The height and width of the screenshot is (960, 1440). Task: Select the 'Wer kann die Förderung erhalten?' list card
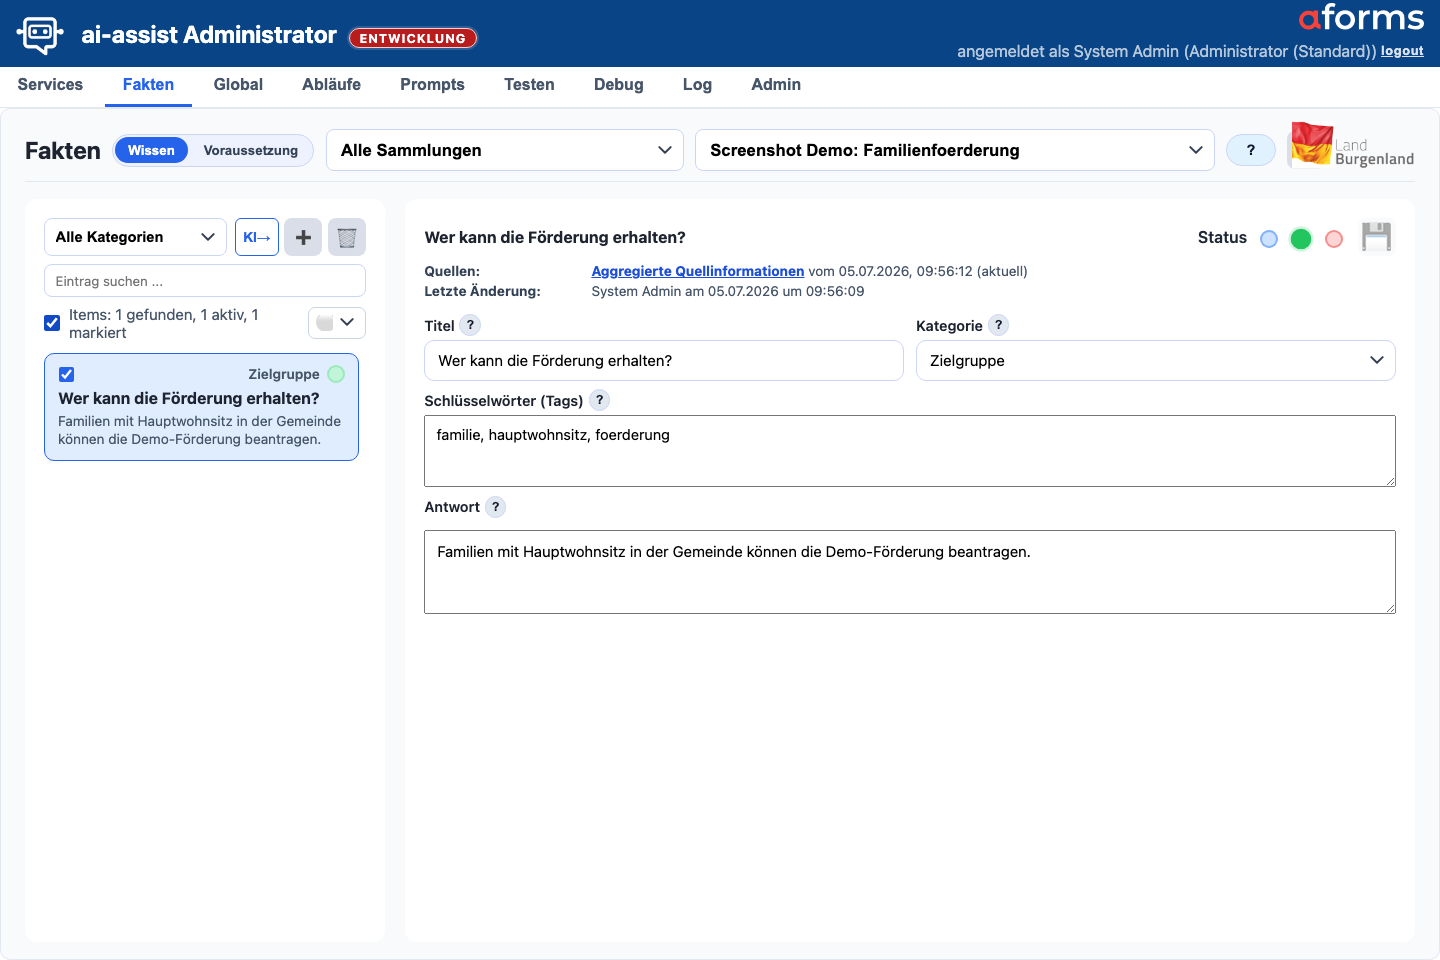coord(201,407)
